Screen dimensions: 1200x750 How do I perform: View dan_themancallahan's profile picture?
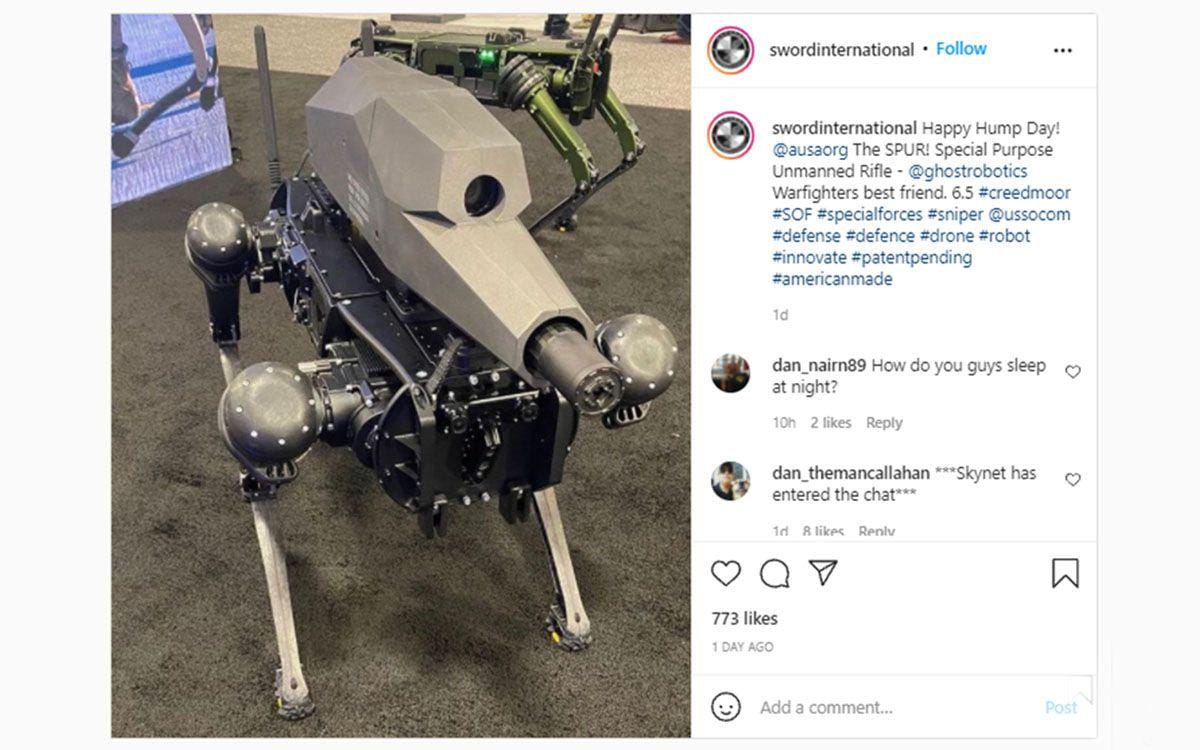[730, 481]
